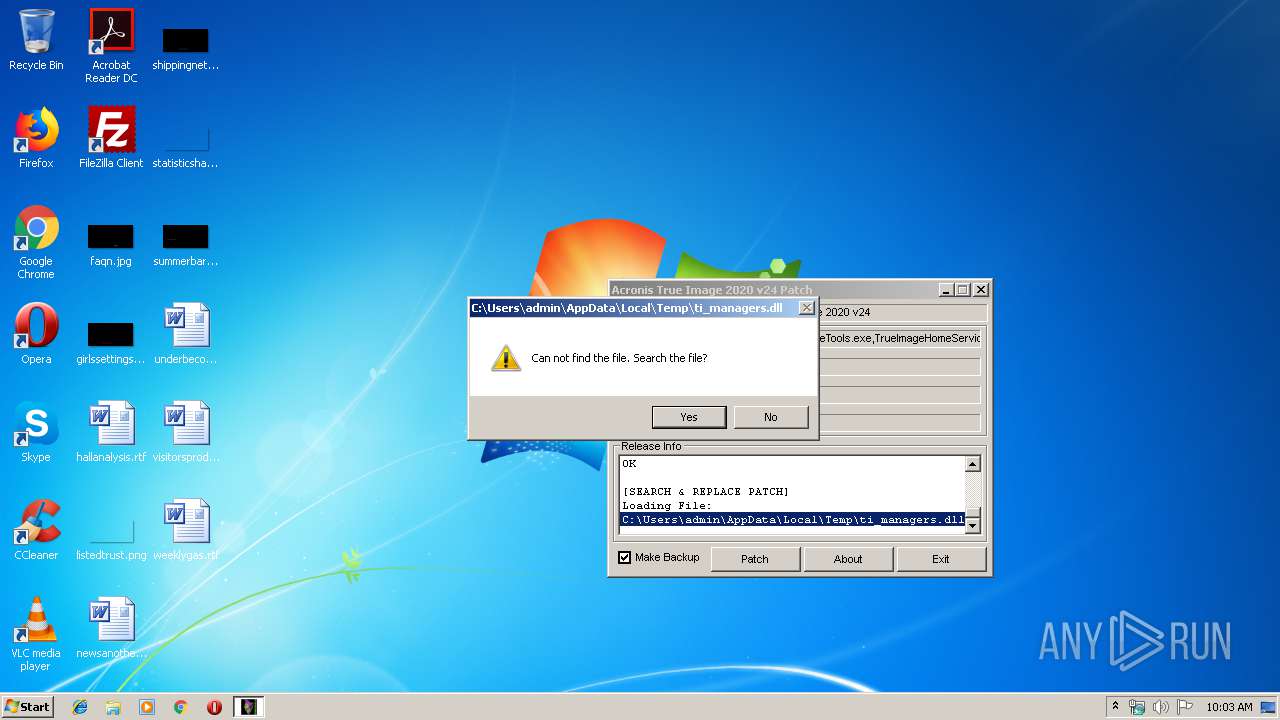
Task: Select the girlssettings desktop file
Action: tap(111, 341)
